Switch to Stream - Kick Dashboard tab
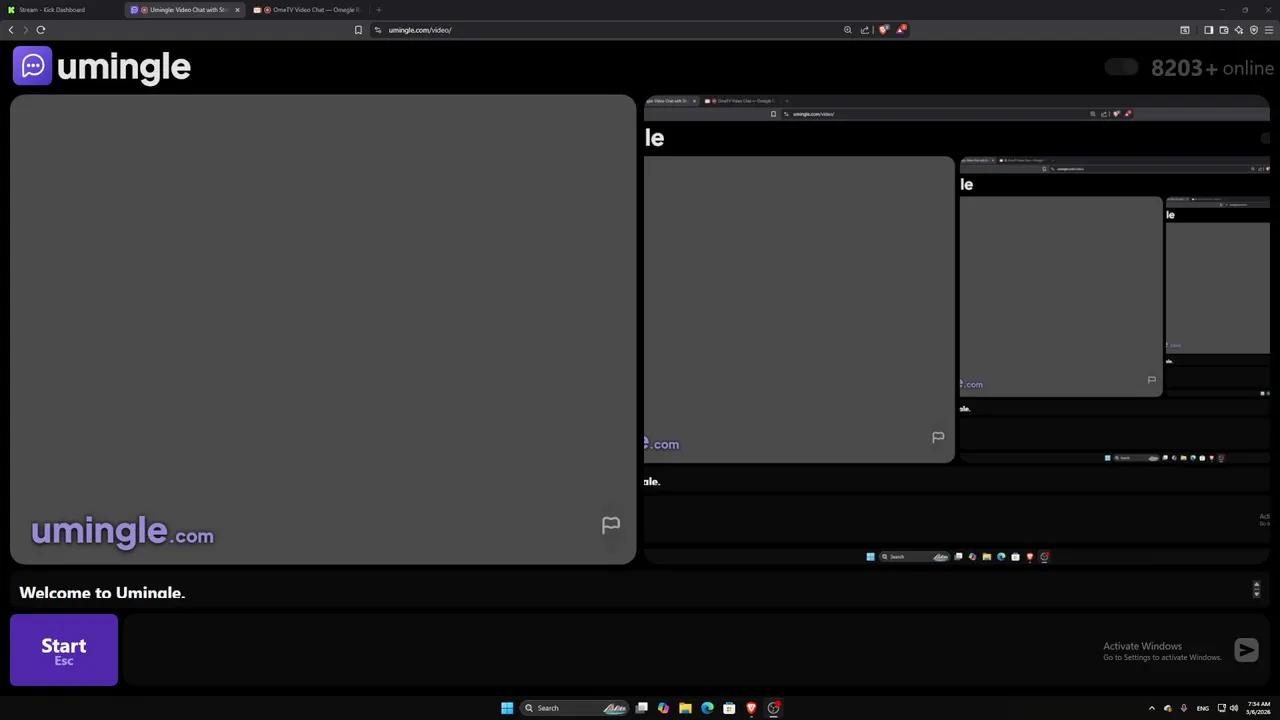 click(x=62, y=10)
